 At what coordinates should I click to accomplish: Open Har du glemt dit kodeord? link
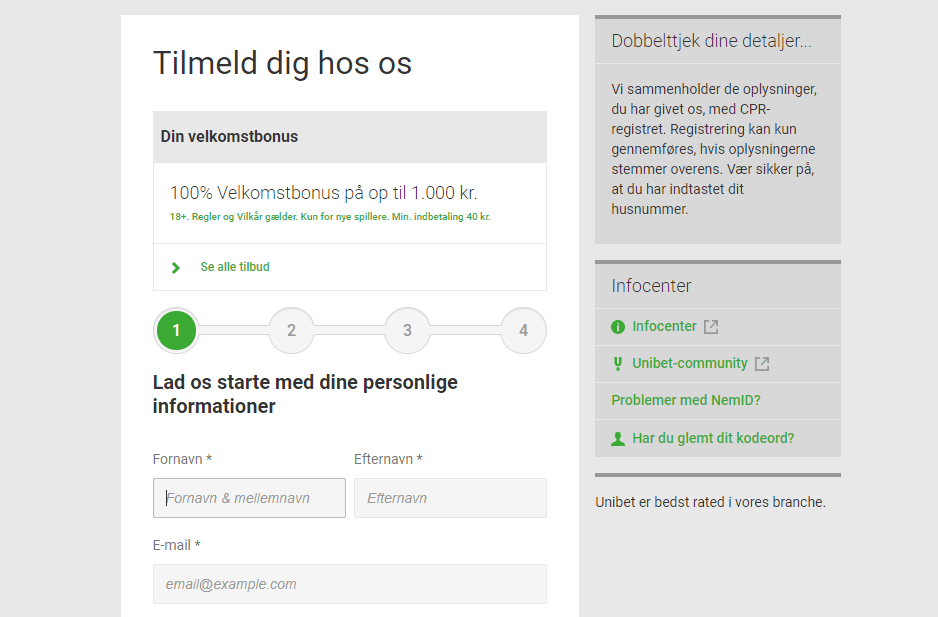pos(713,438)
